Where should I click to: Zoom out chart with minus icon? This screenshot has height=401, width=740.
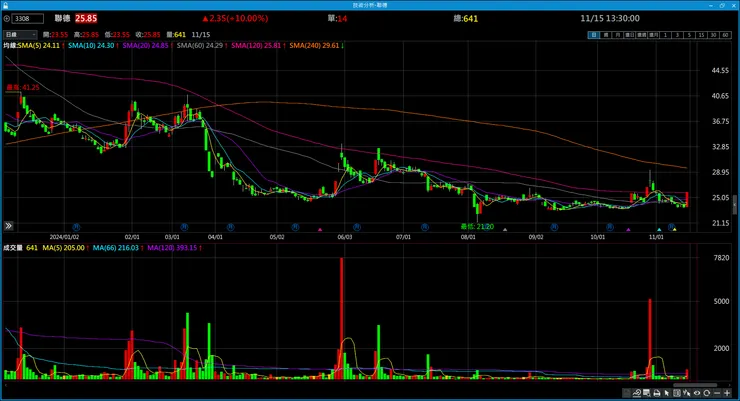point(717,393)
